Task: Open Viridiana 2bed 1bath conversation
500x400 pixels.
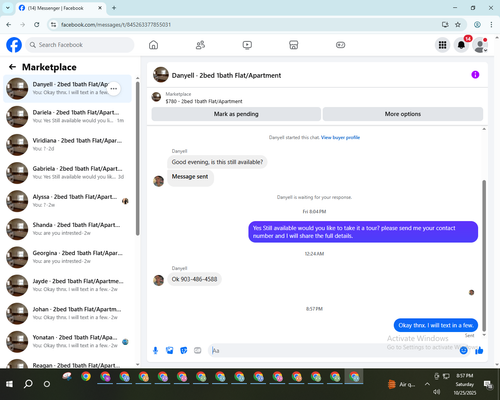Action: pos(67,145)
